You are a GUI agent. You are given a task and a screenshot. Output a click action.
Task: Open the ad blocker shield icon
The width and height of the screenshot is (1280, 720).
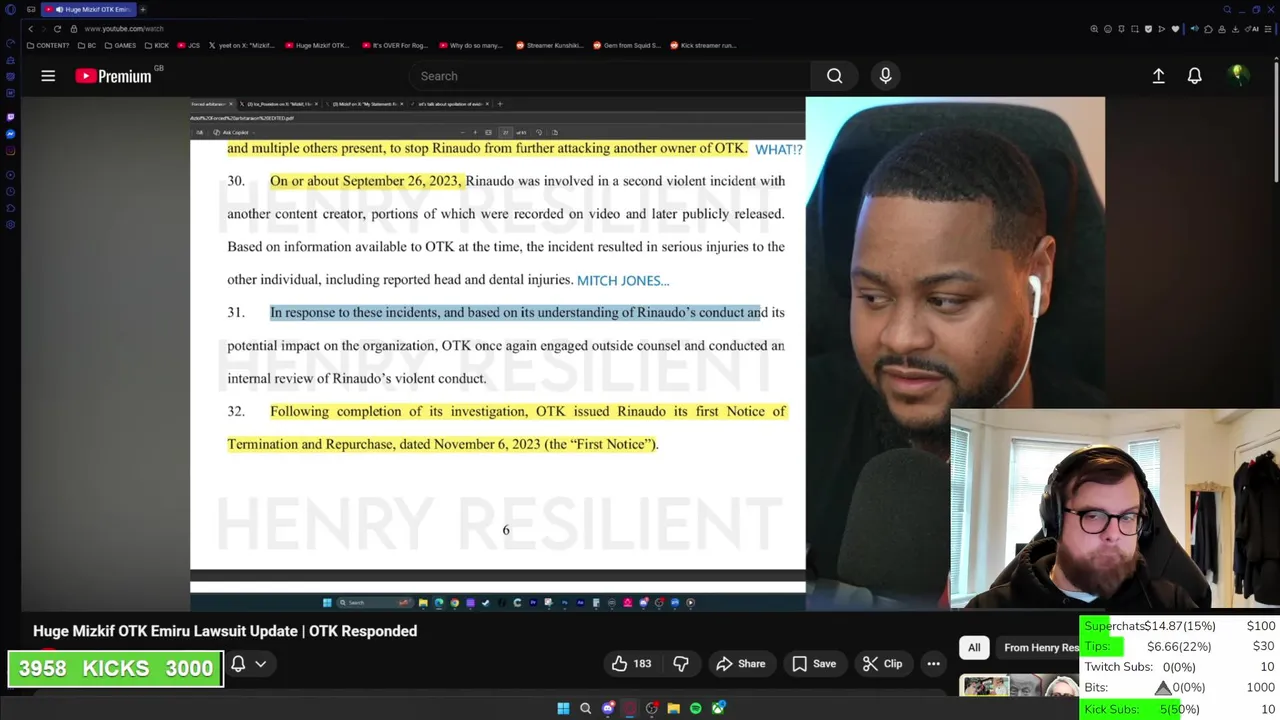click(x=1148, y=29)
